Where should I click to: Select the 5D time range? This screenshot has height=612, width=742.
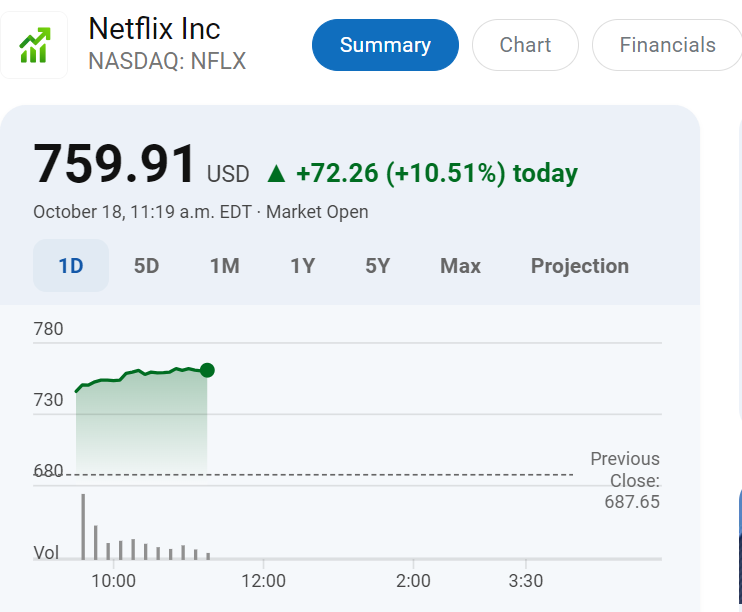147,266
